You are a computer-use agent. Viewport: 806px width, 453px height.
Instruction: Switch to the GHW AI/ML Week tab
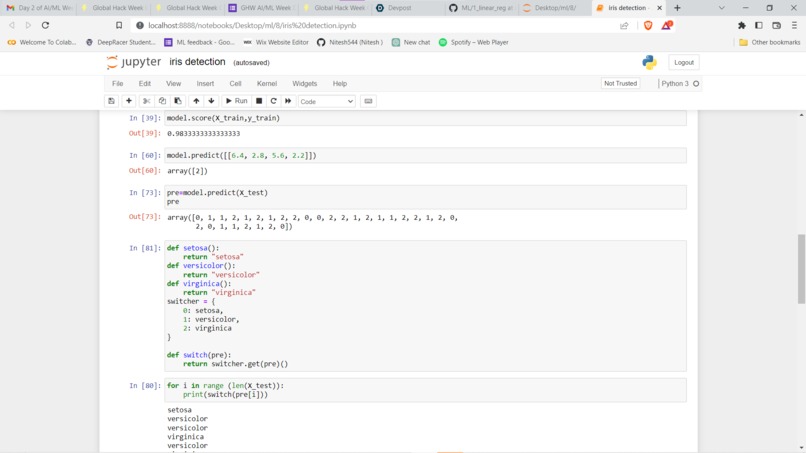(x=261, y=8)
